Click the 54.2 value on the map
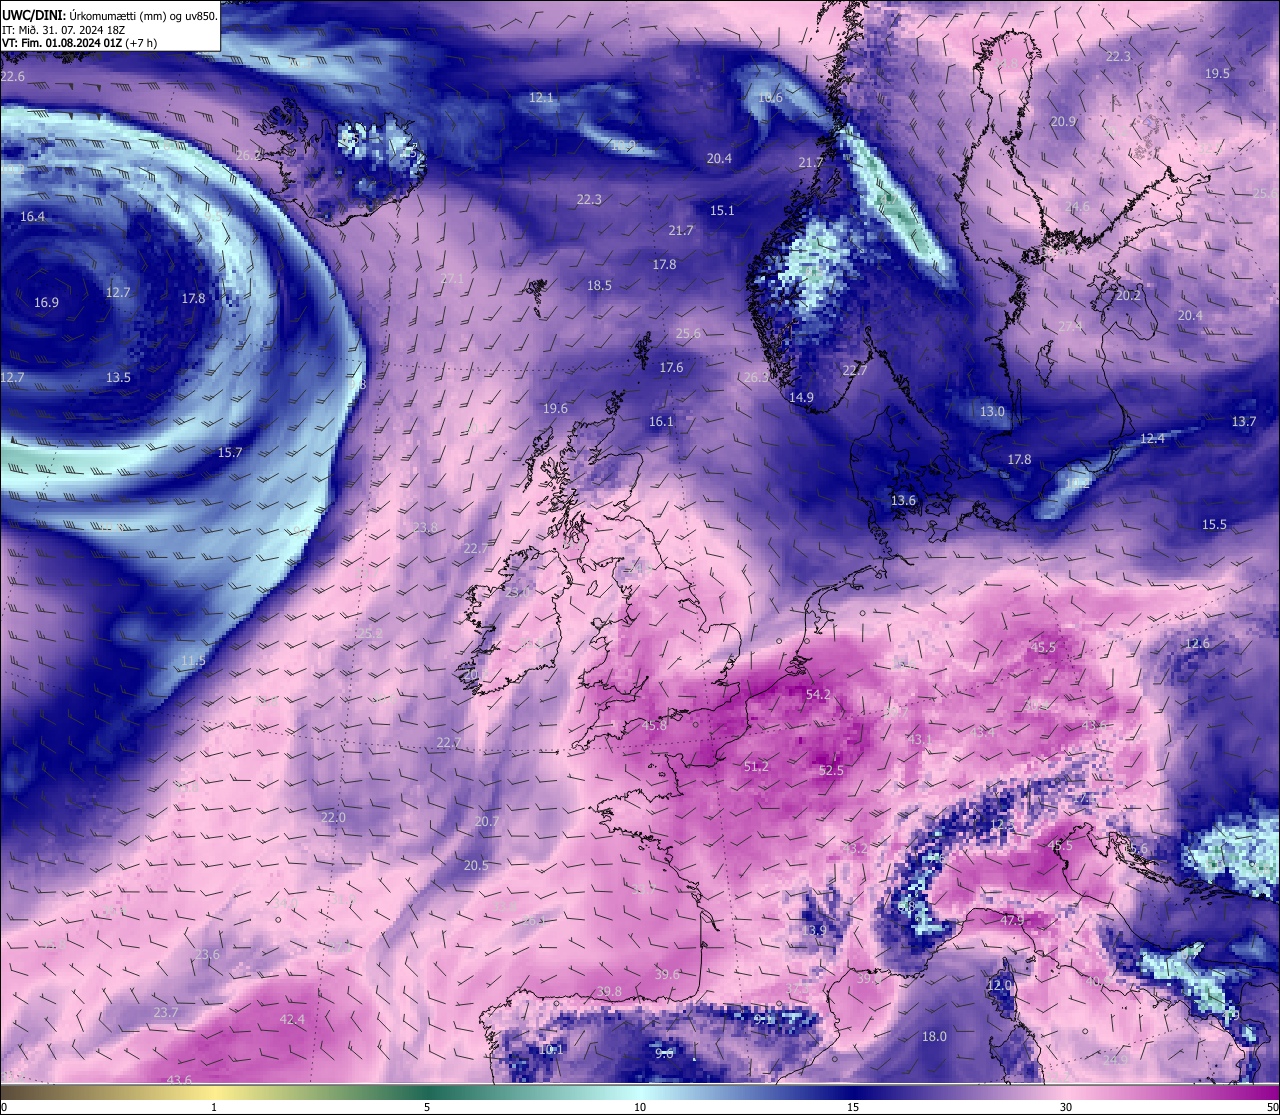 (818, 694)
